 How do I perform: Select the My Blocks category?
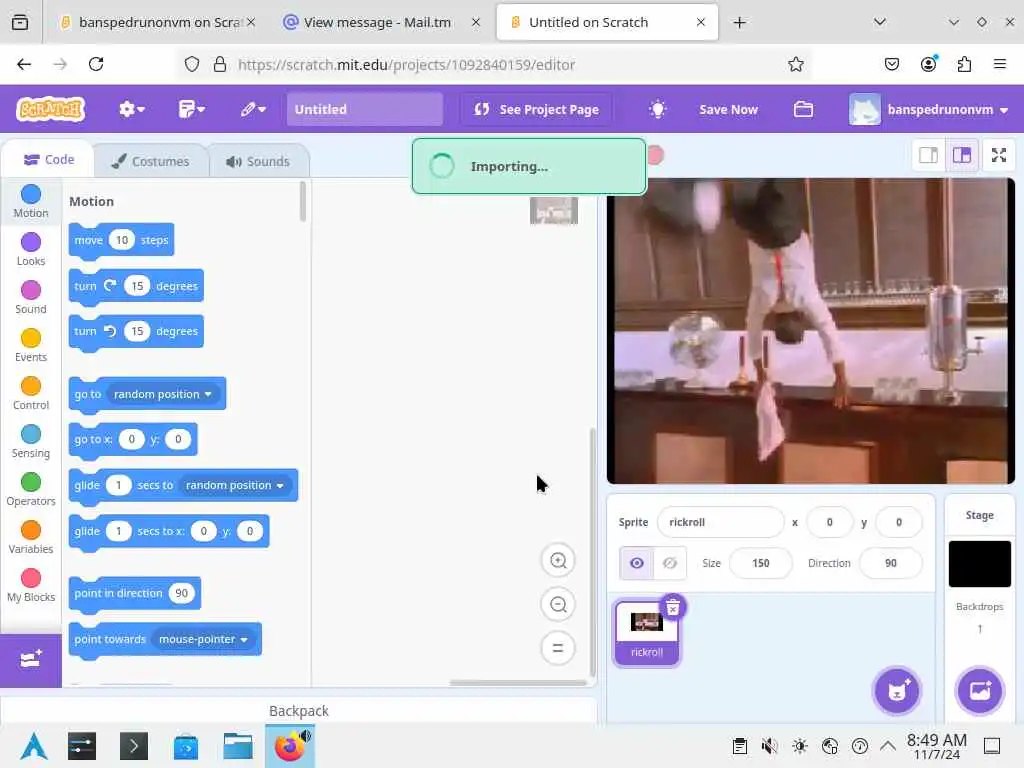[31, 585]
